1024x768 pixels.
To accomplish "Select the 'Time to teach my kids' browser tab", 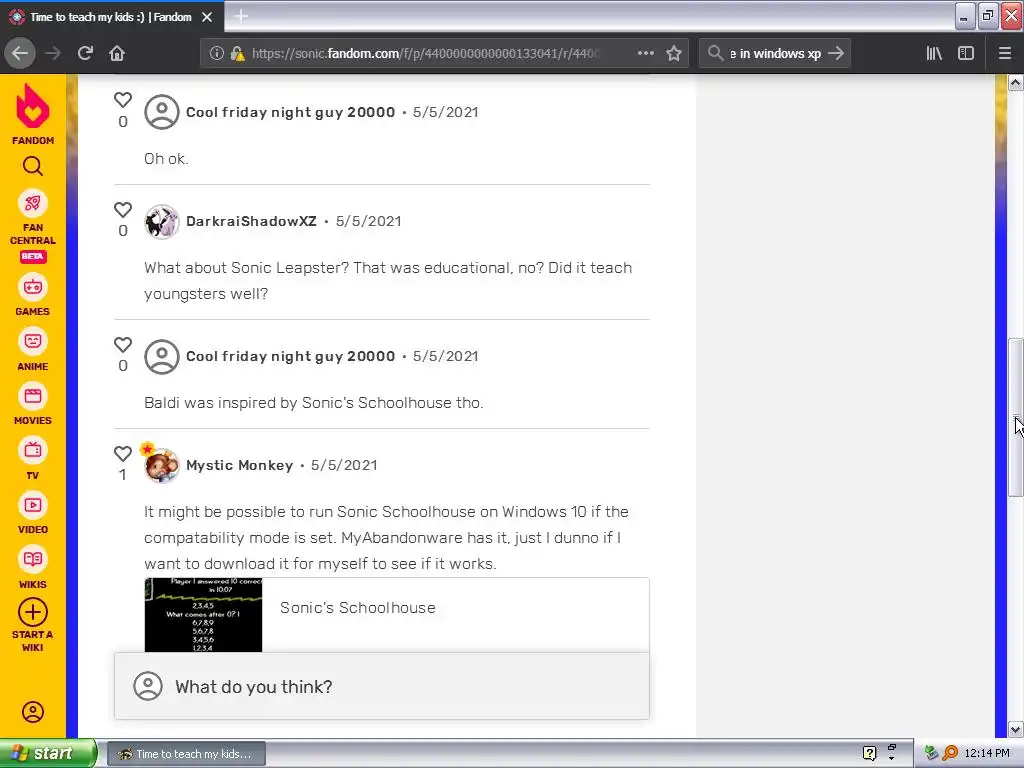I will 112,17.
